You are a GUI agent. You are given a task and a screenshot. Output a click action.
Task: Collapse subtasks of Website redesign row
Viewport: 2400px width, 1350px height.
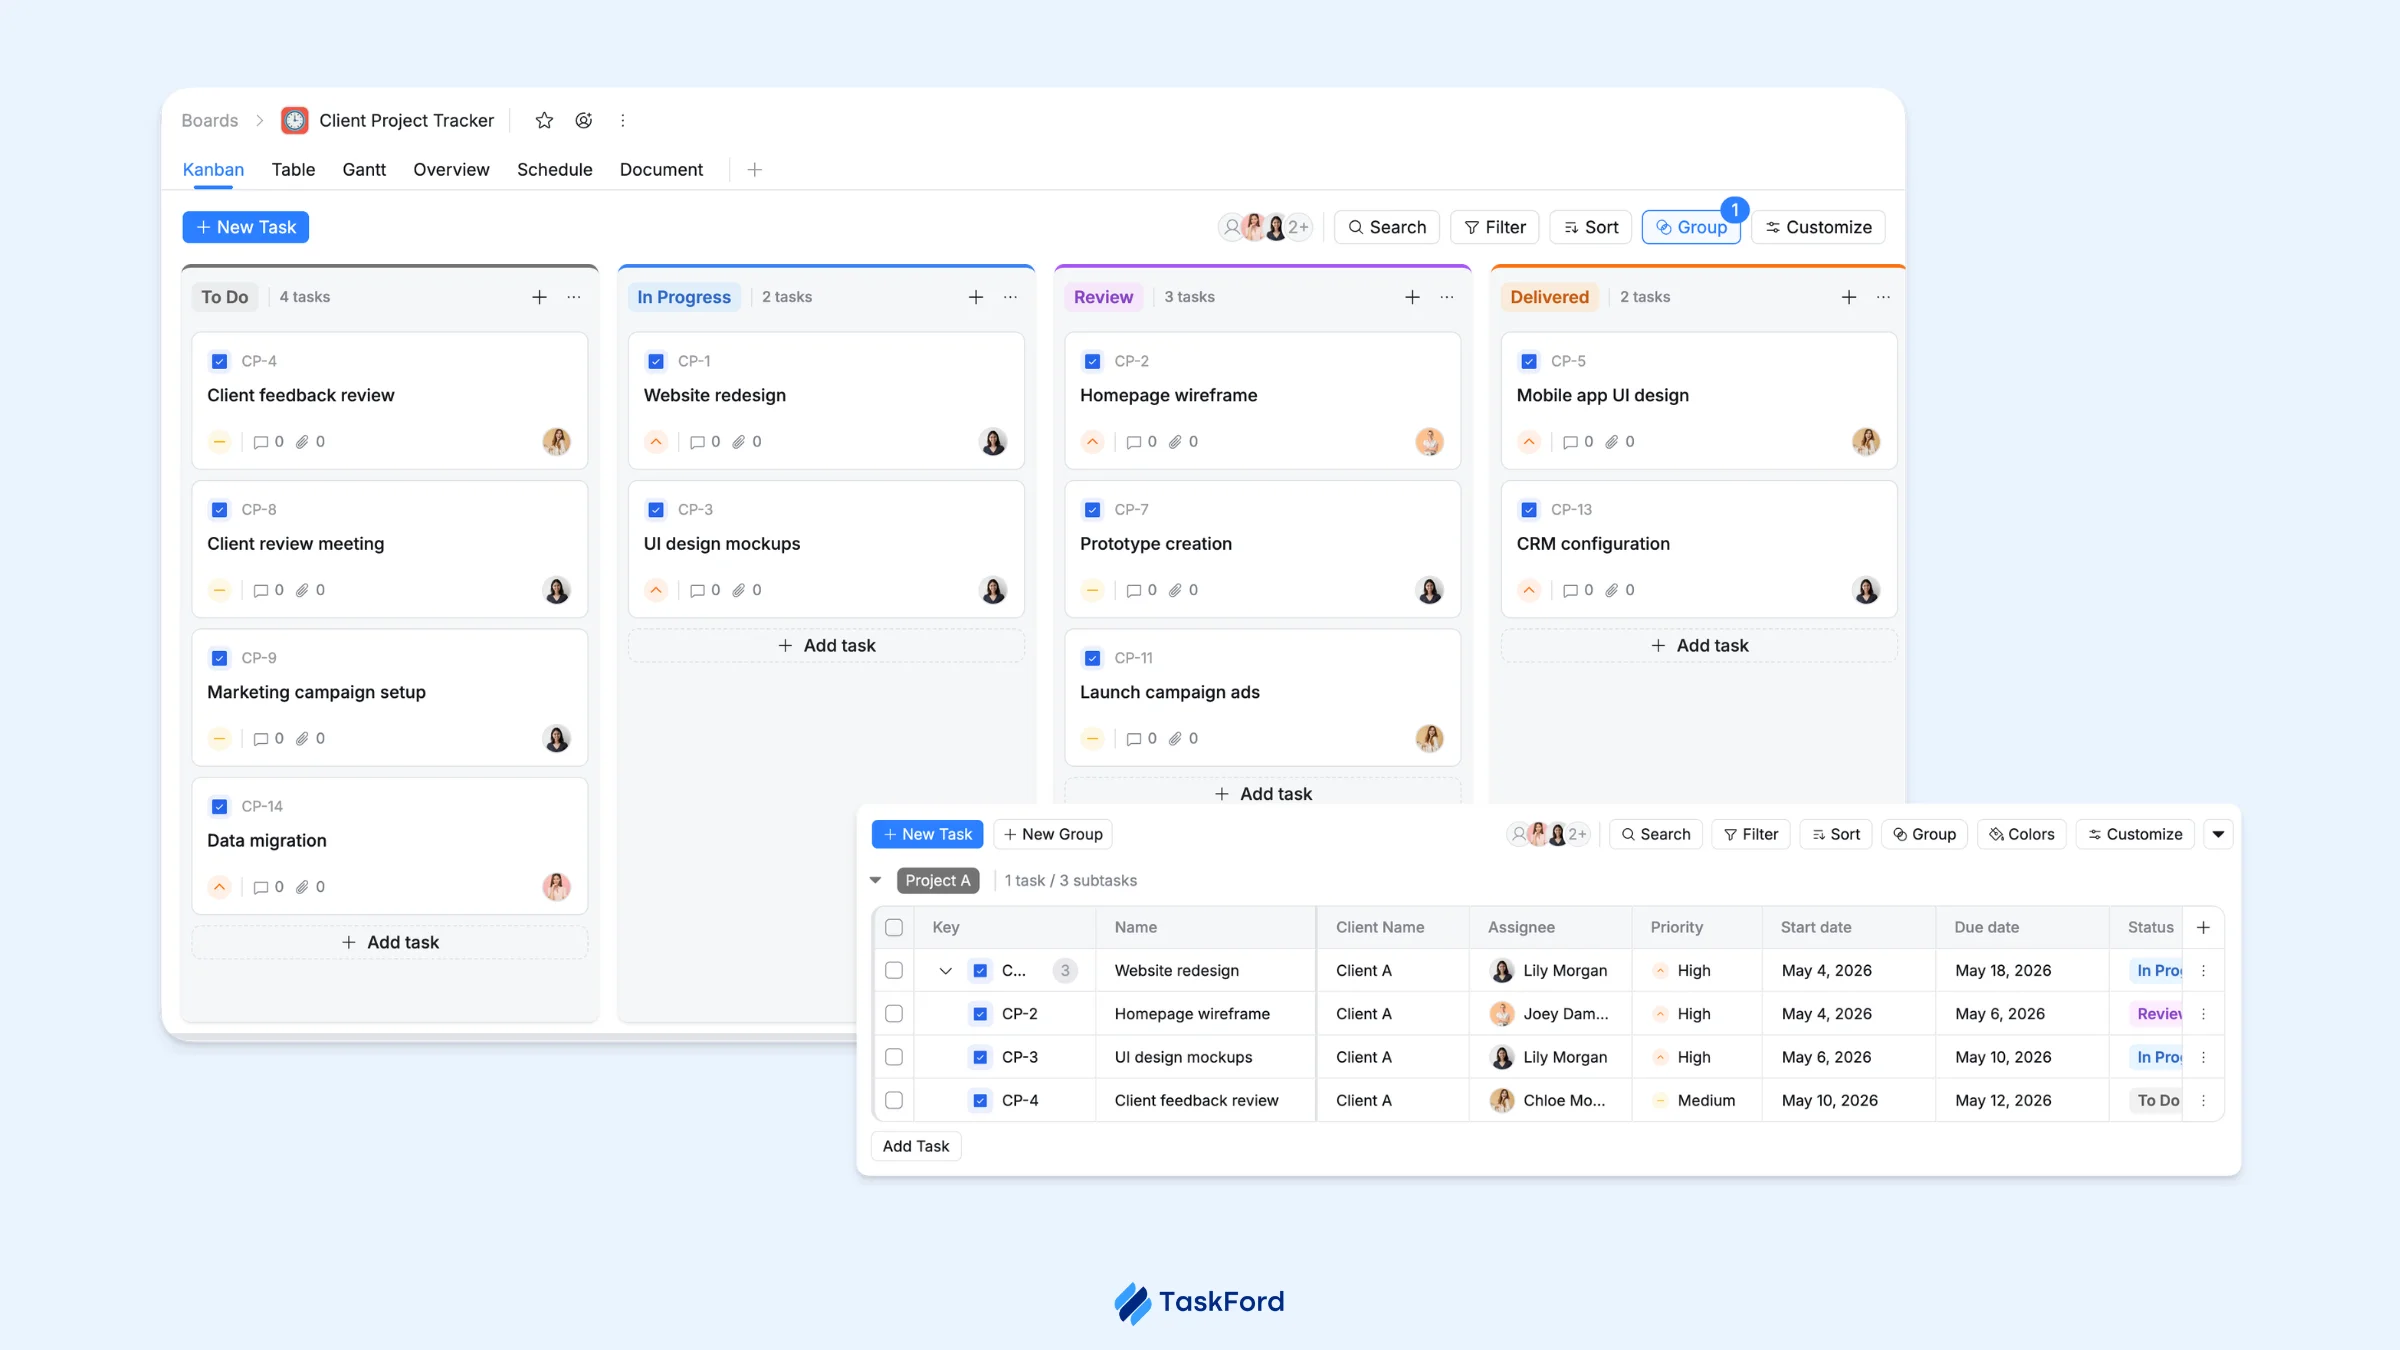click(945, 971)
